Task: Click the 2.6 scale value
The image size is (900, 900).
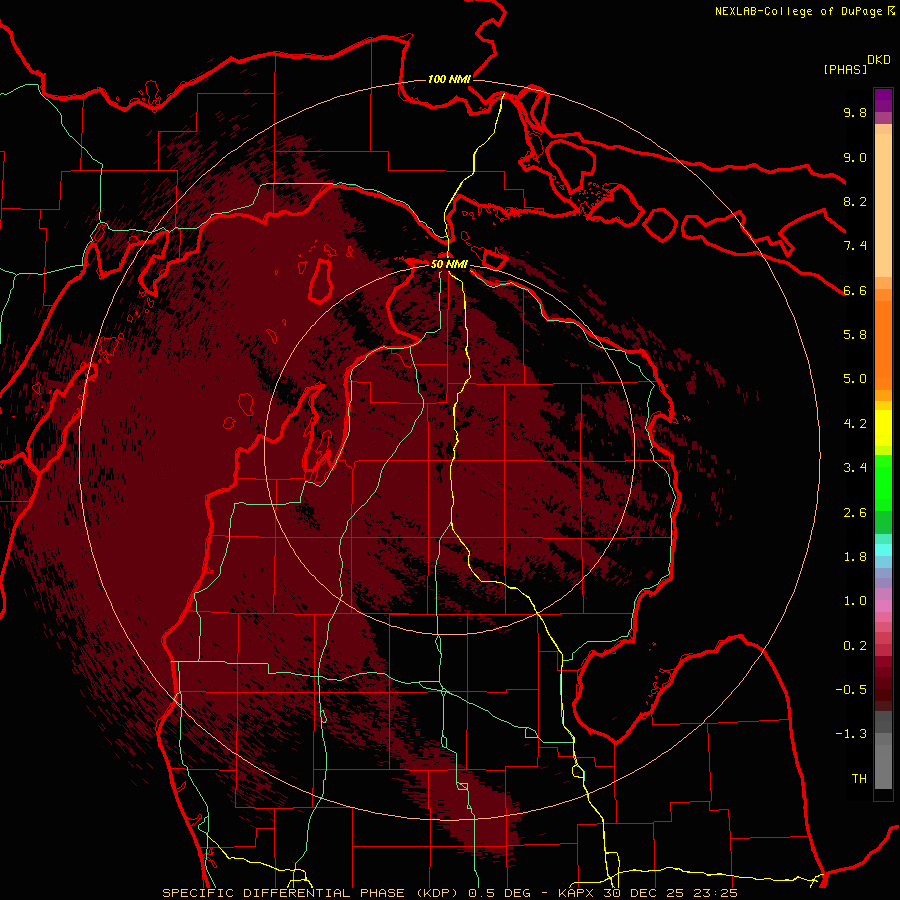Action: point(855,513)
